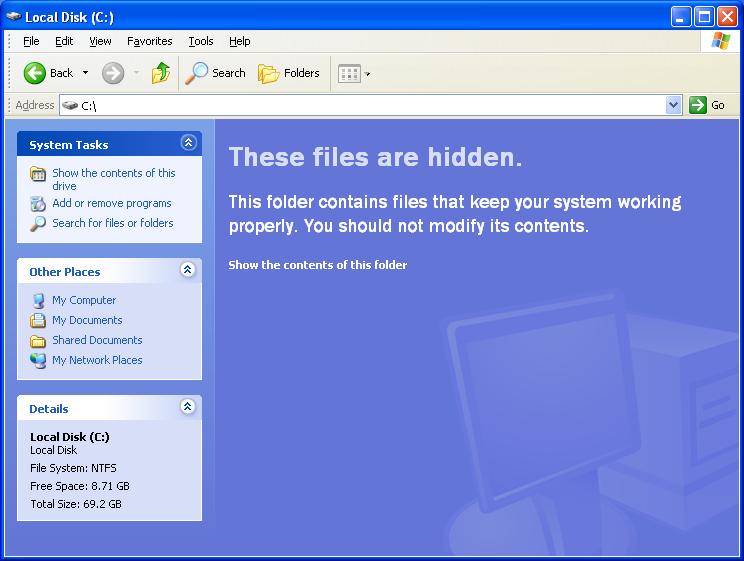Expand the Address bar dropdown list

pos(673,105)
